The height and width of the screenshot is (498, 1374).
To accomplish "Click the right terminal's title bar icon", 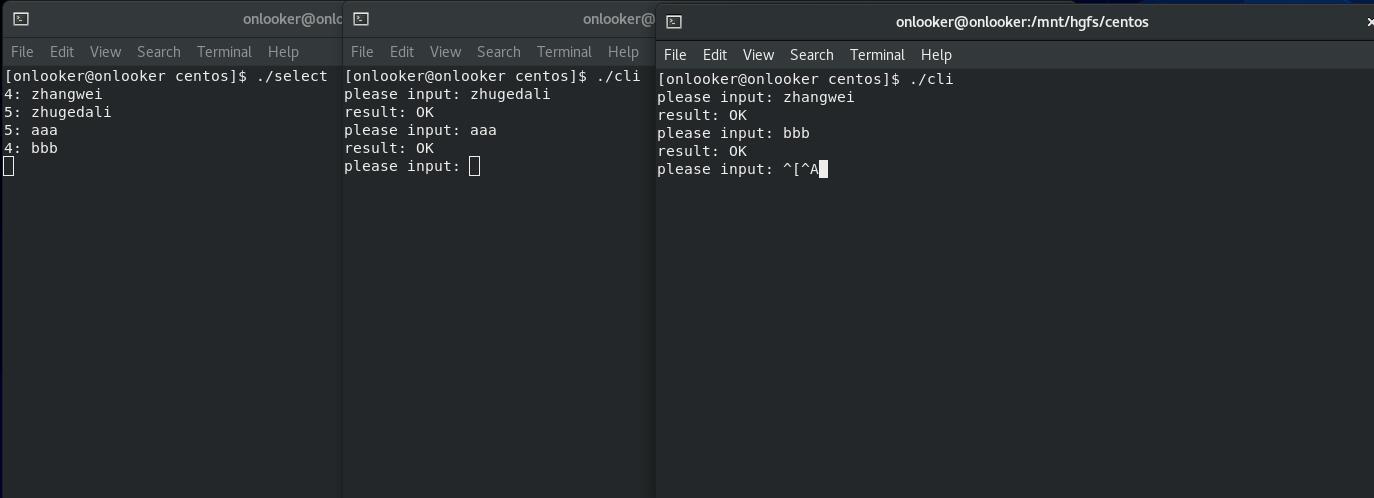I will [x=674, y=22].
